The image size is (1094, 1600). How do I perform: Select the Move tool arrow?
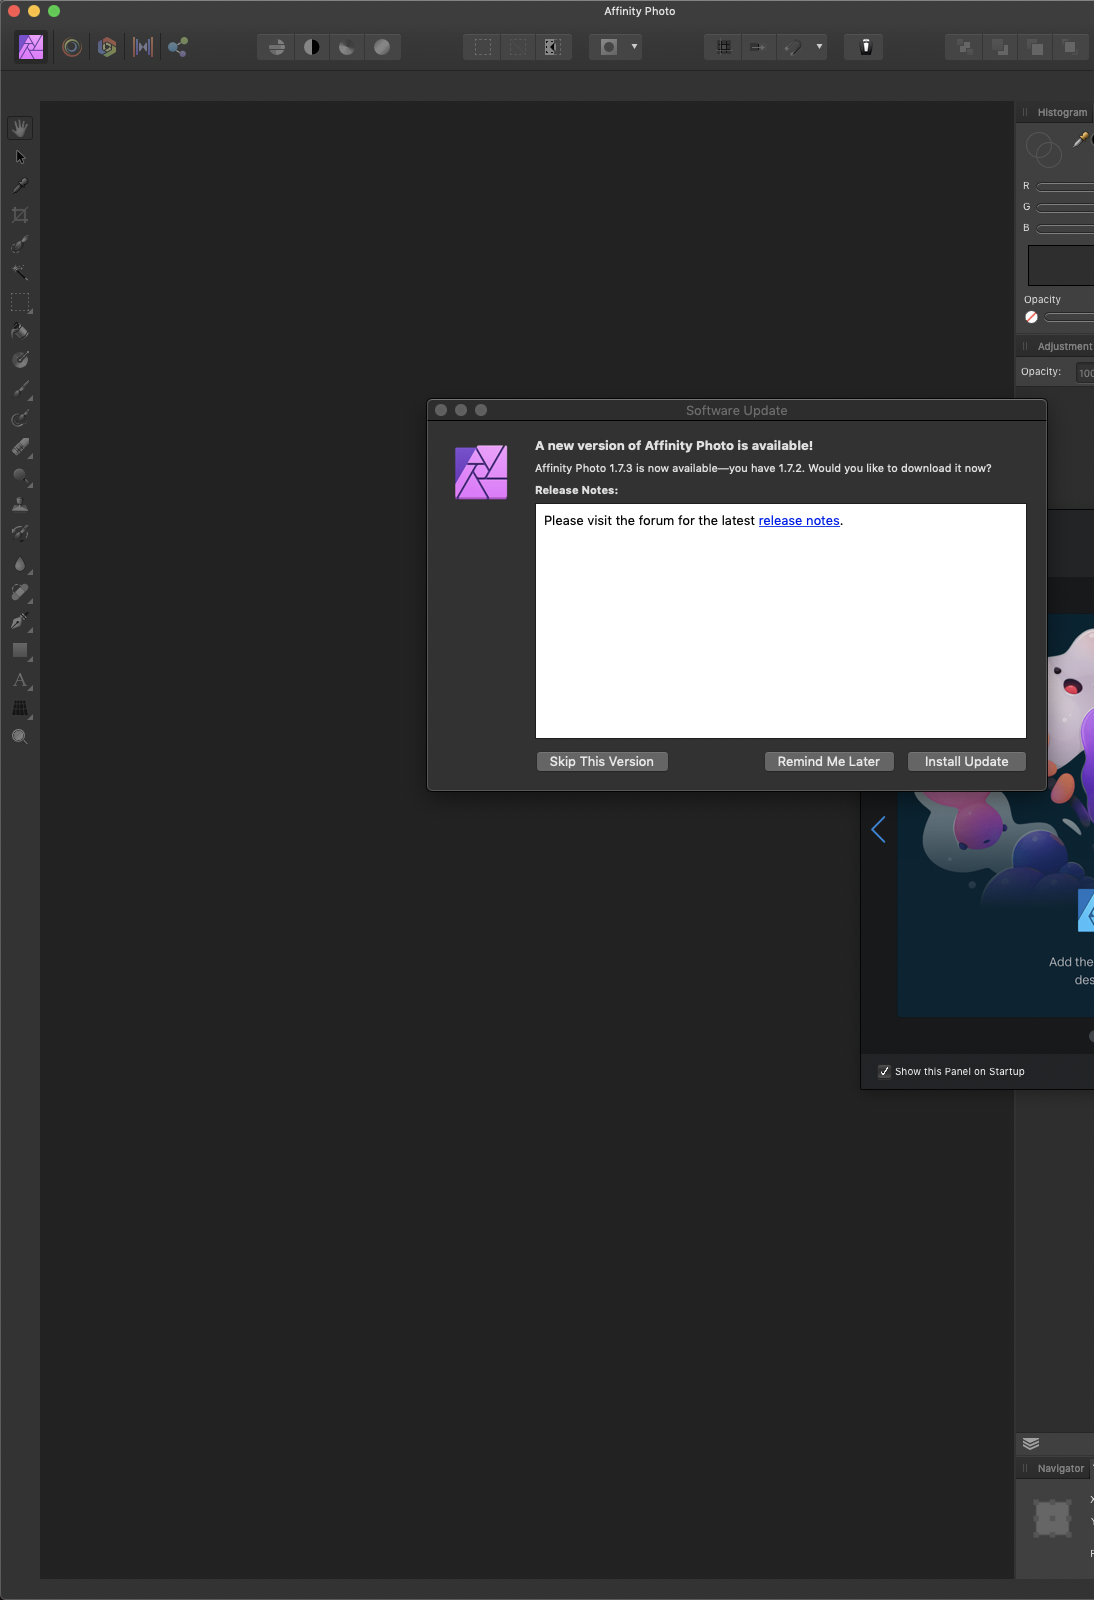click(20, 157)
